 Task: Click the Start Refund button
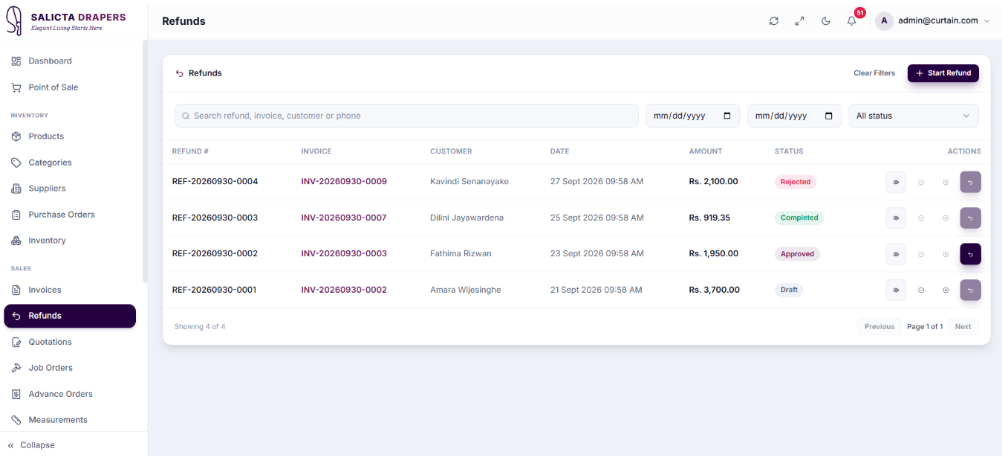pos(943,73)
